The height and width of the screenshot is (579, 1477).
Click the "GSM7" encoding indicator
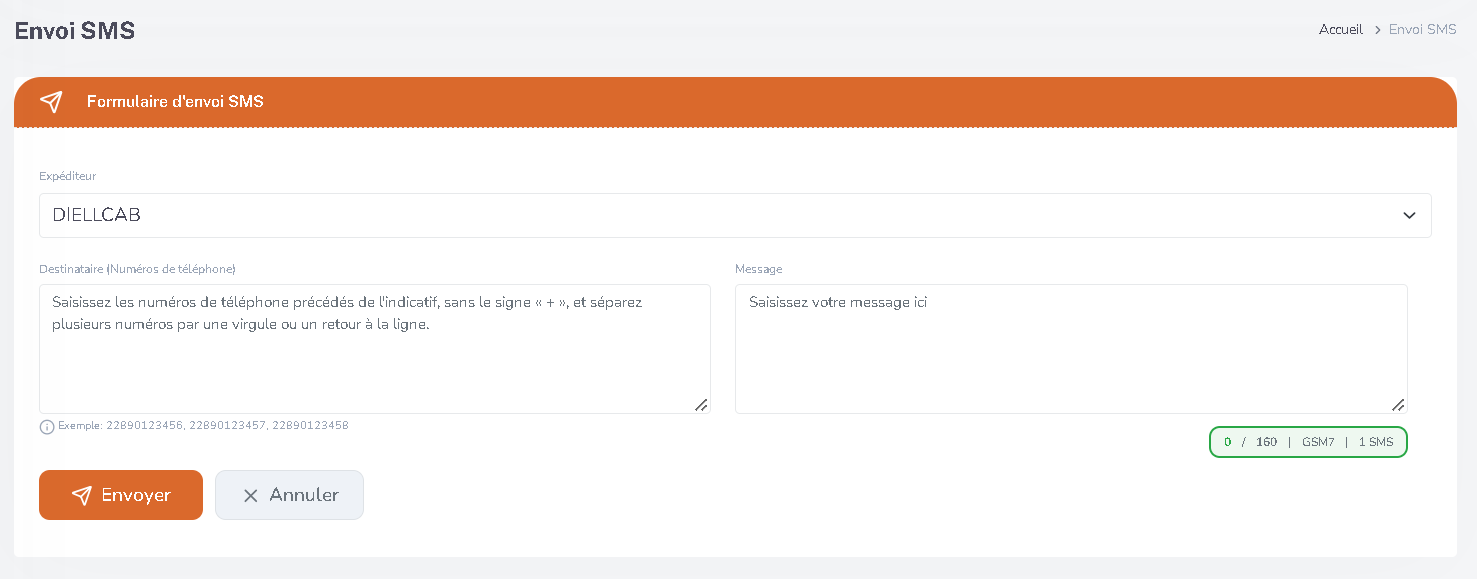[x=1318, y=442]
